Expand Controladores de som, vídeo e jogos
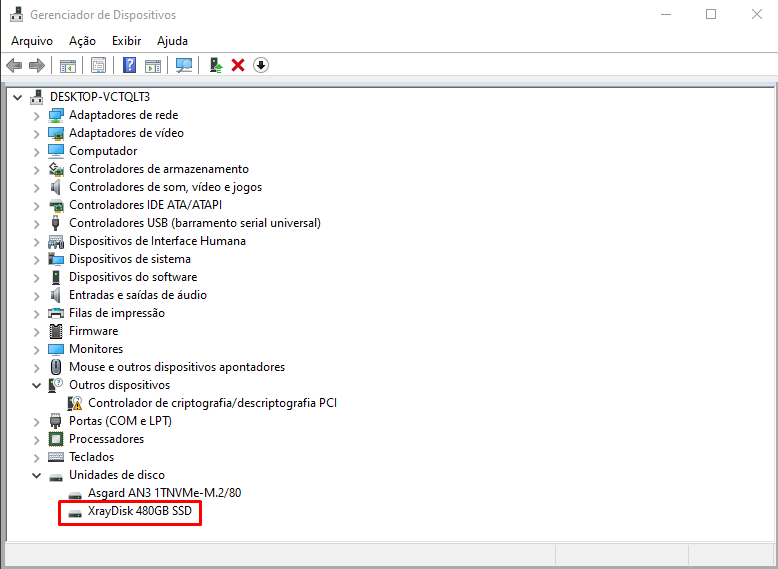778x569 pixels. tap(36, 188)
